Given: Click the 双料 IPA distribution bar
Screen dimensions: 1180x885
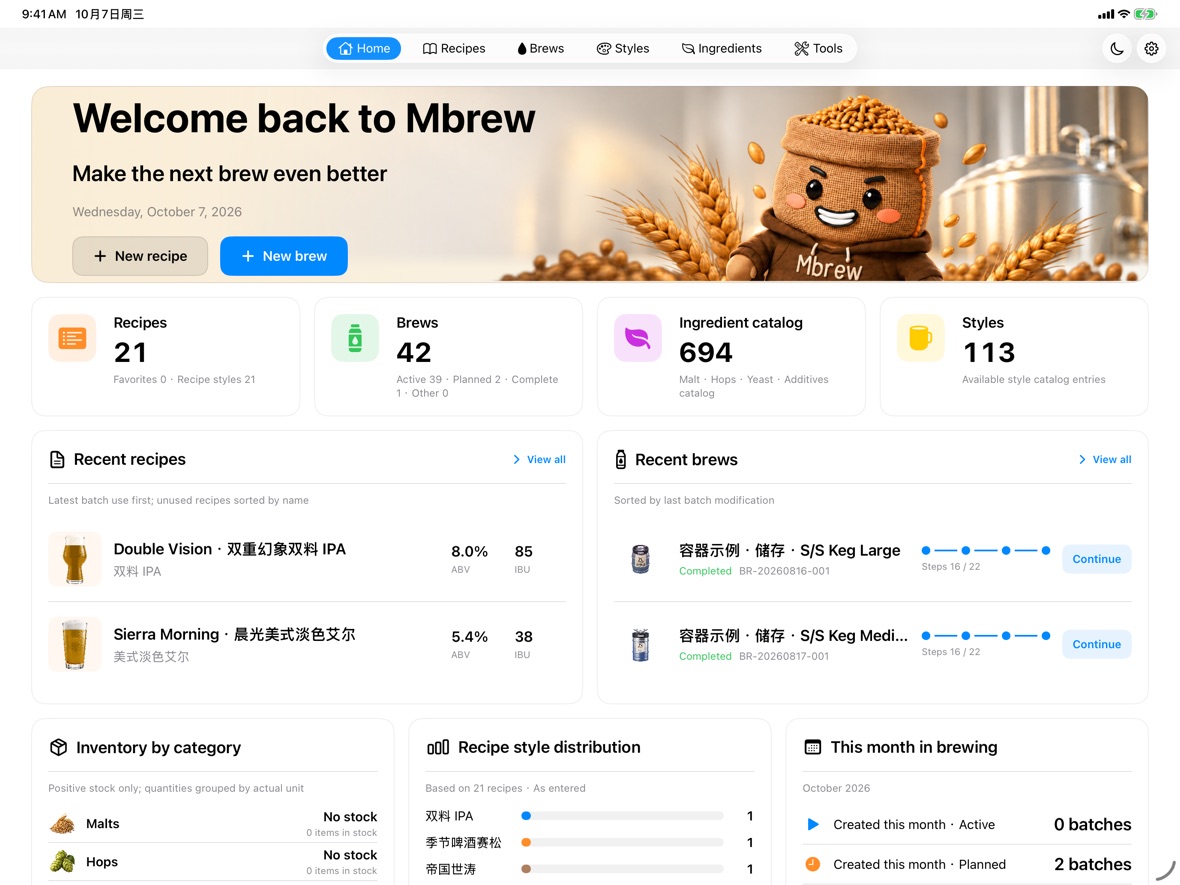Looking at the screenshot, I should (622, 816).
